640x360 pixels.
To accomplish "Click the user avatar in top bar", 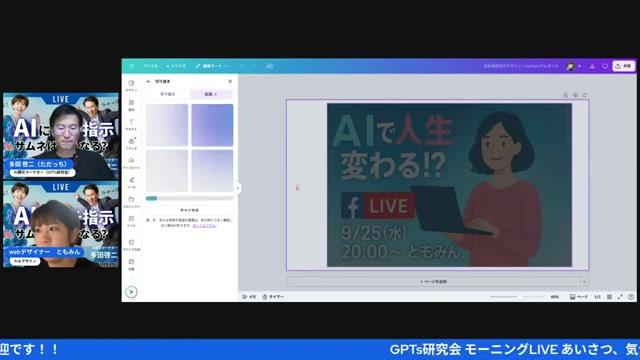I will 571,66.
